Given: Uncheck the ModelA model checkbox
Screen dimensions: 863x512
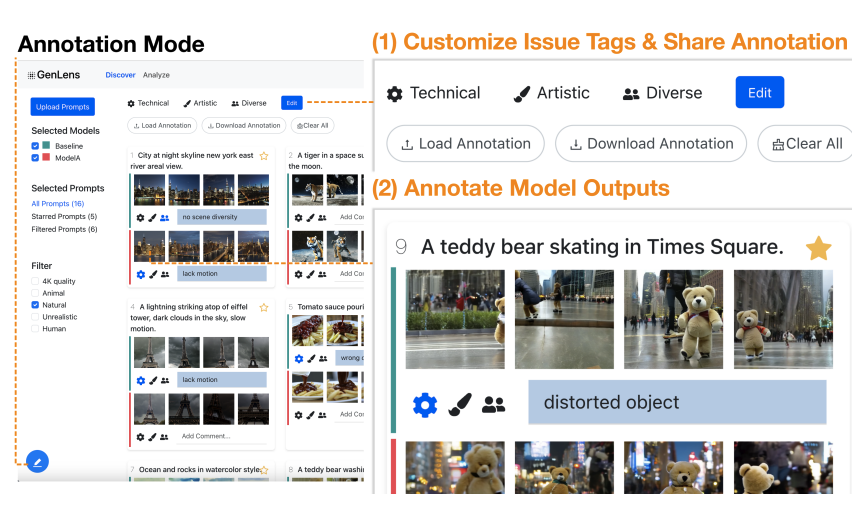Looking at the screenshot, I should [35, 157].
